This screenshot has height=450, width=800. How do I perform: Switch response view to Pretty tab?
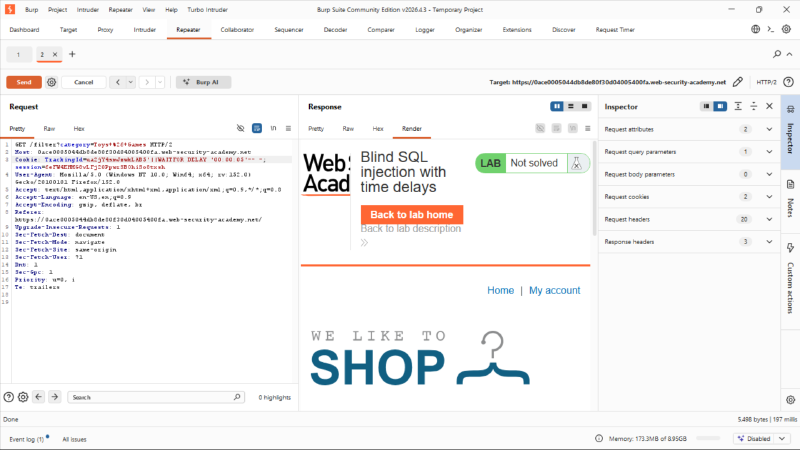(316, 129)
